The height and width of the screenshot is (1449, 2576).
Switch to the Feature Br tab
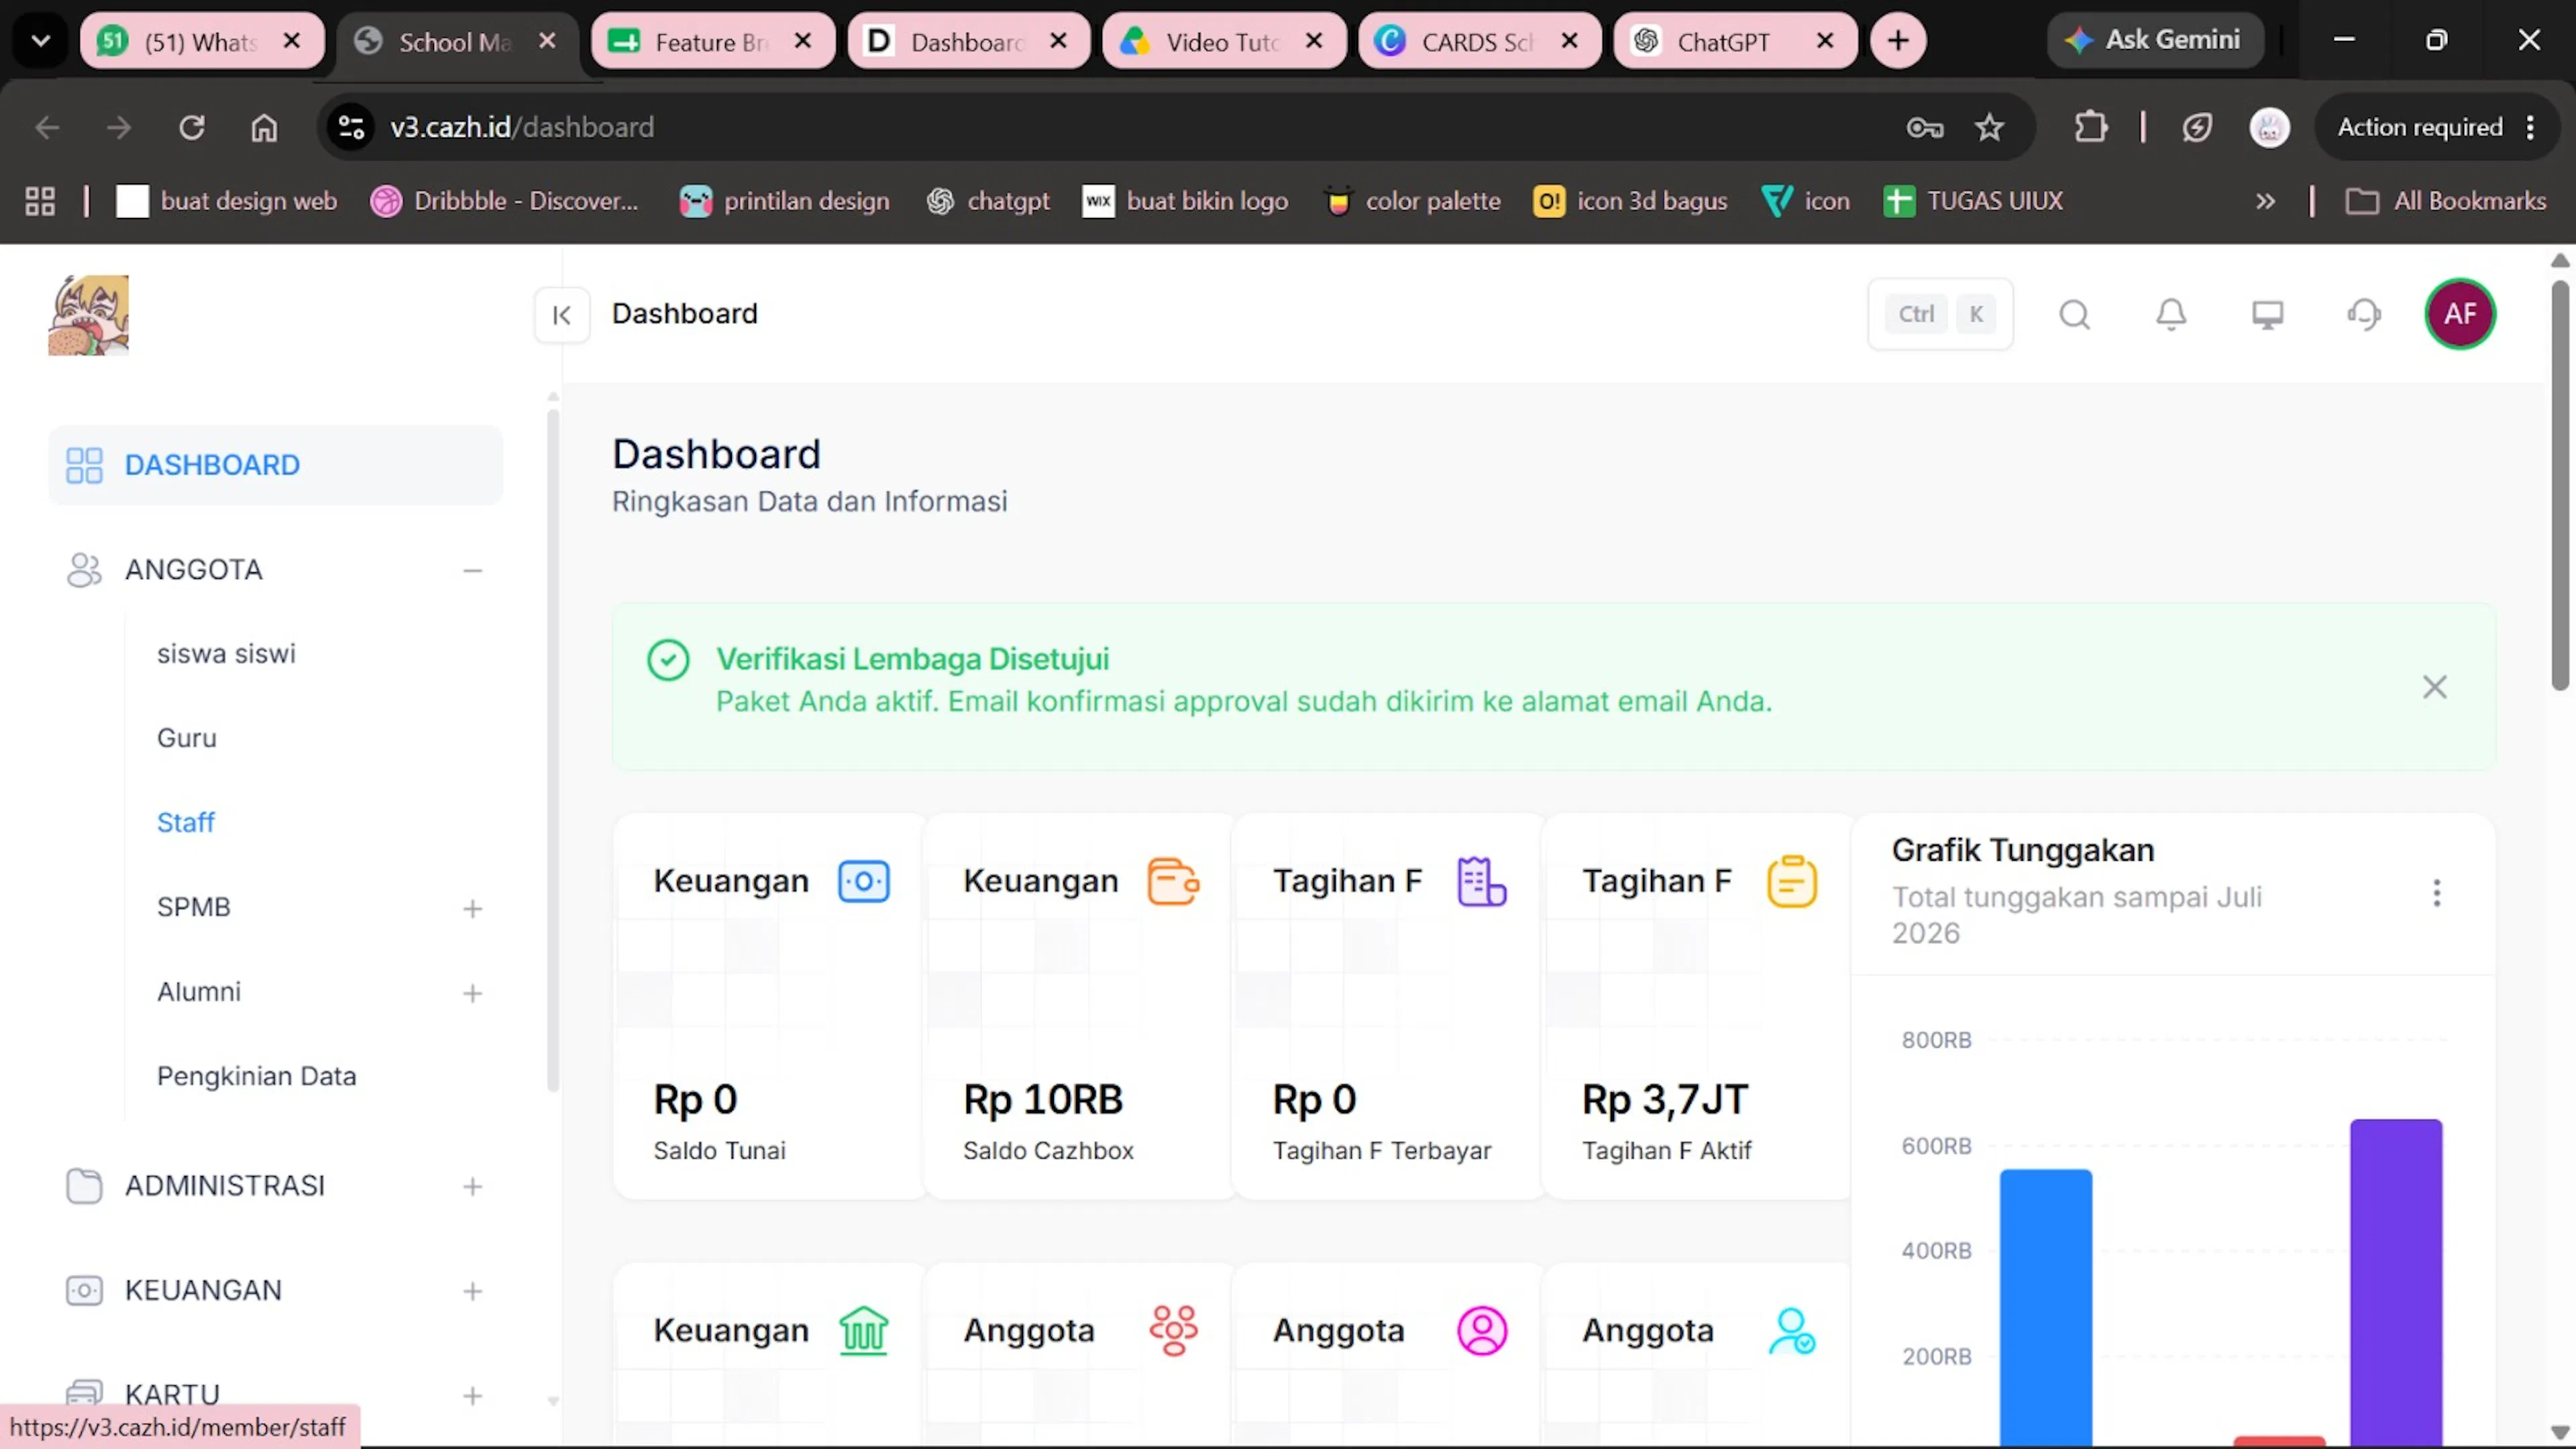pos(713,41)
